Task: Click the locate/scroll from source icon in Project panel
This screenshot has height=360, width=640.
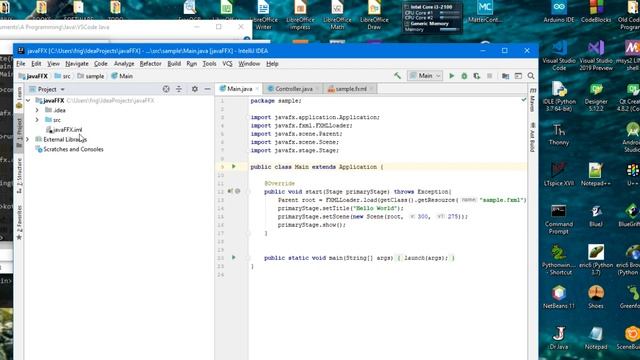Action: click(166, 89)
